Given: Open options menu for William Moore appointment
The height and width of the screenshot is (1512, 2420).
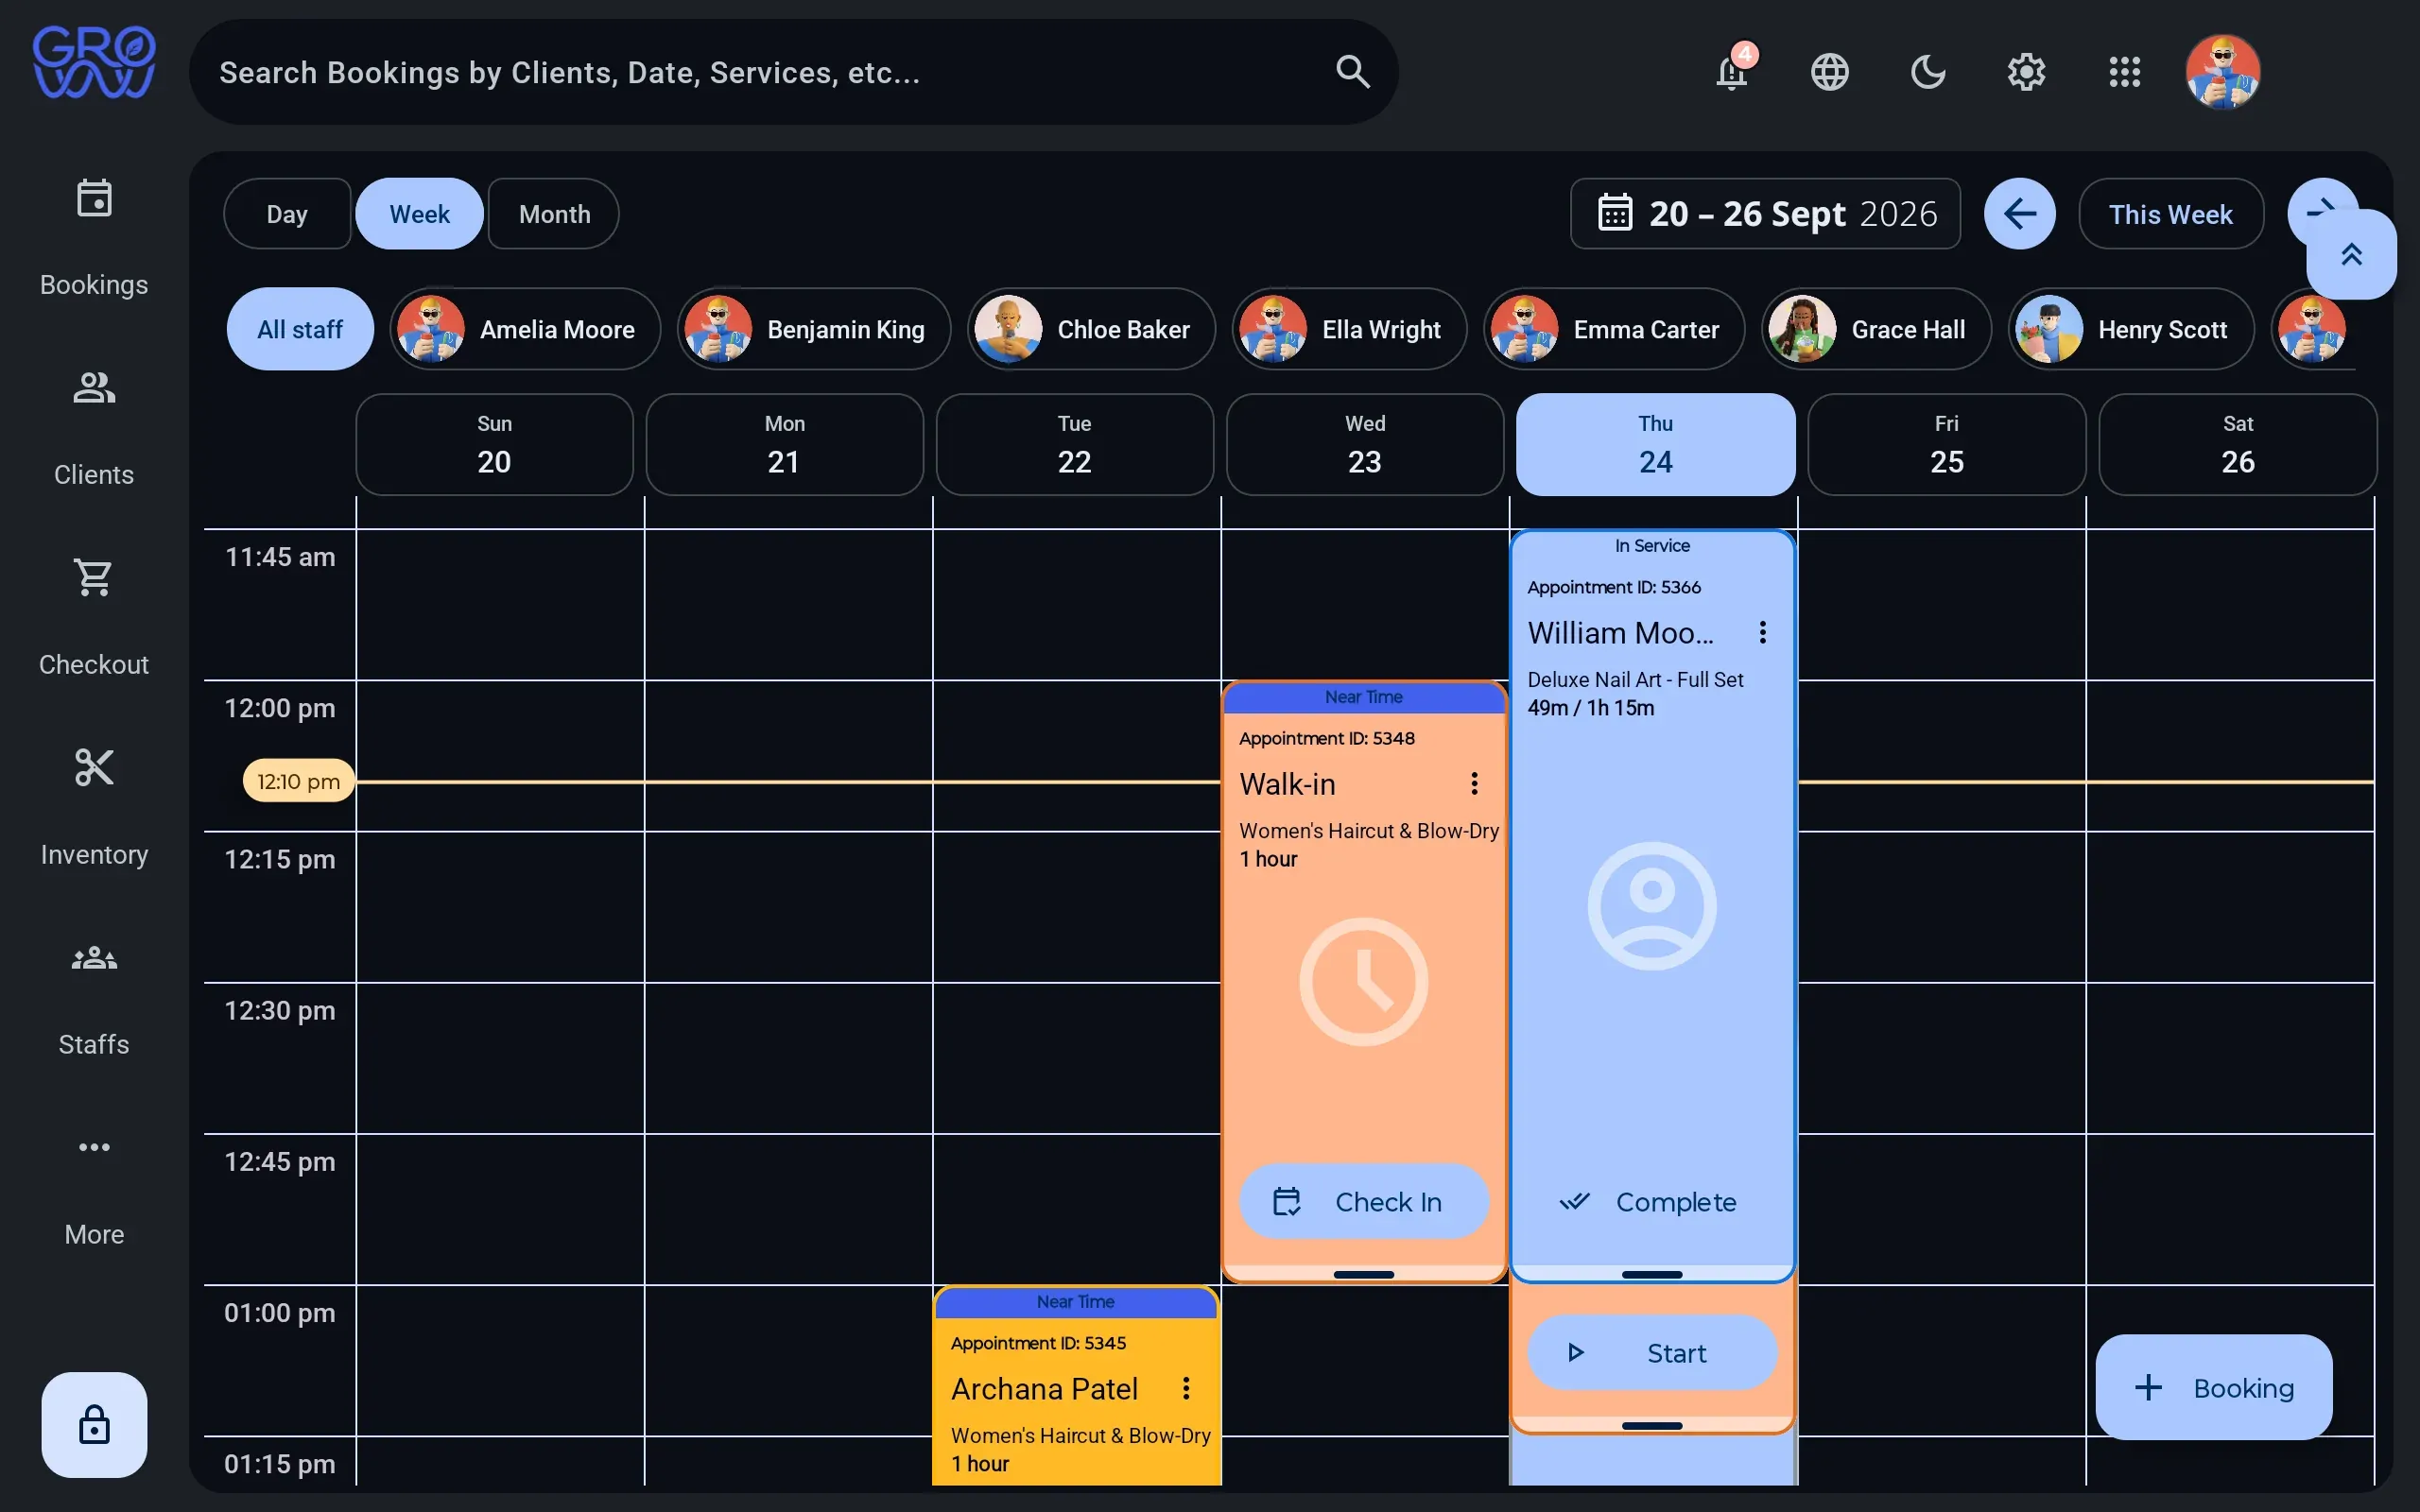Looking at the screenshot, I should [1762, 632].
